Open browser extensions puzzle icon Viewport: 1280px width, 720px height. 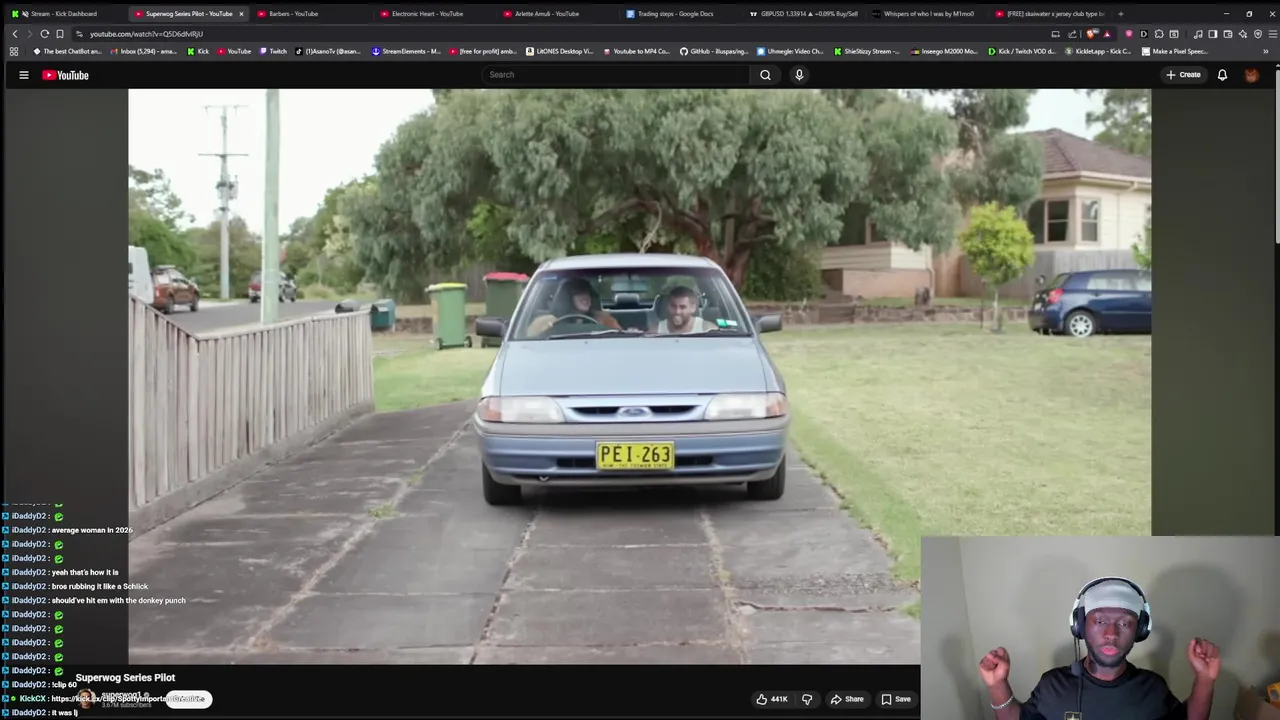[x=1159, y=34]
